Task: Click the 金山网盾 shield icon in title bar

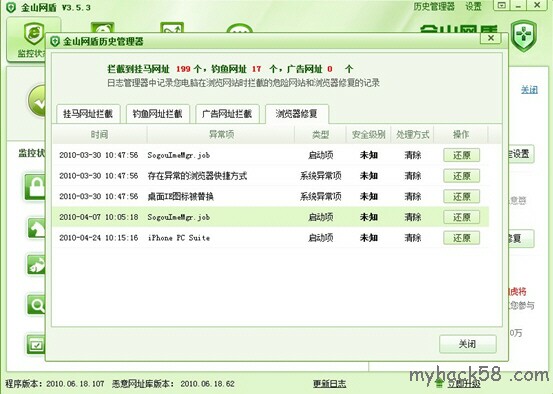Action: tap(11, 7)
